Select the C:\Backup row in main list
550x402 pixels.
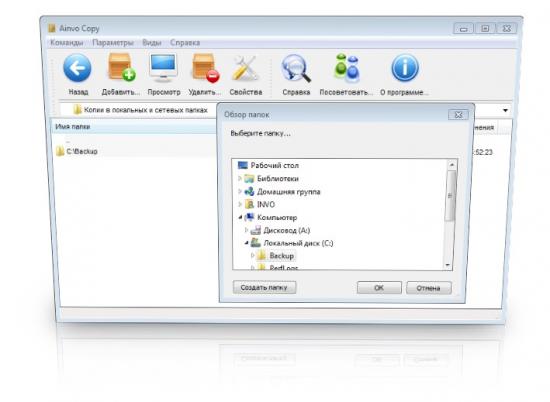pos(135,151)
